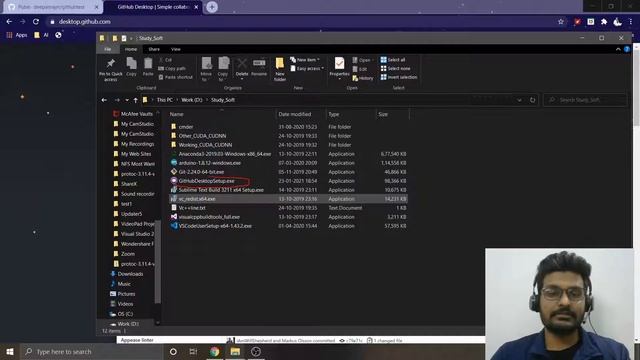Image resolution: width=640 pixels, height=360 pixels.
Task: Open a new browser tab
Action: click(x=212, y=7)
